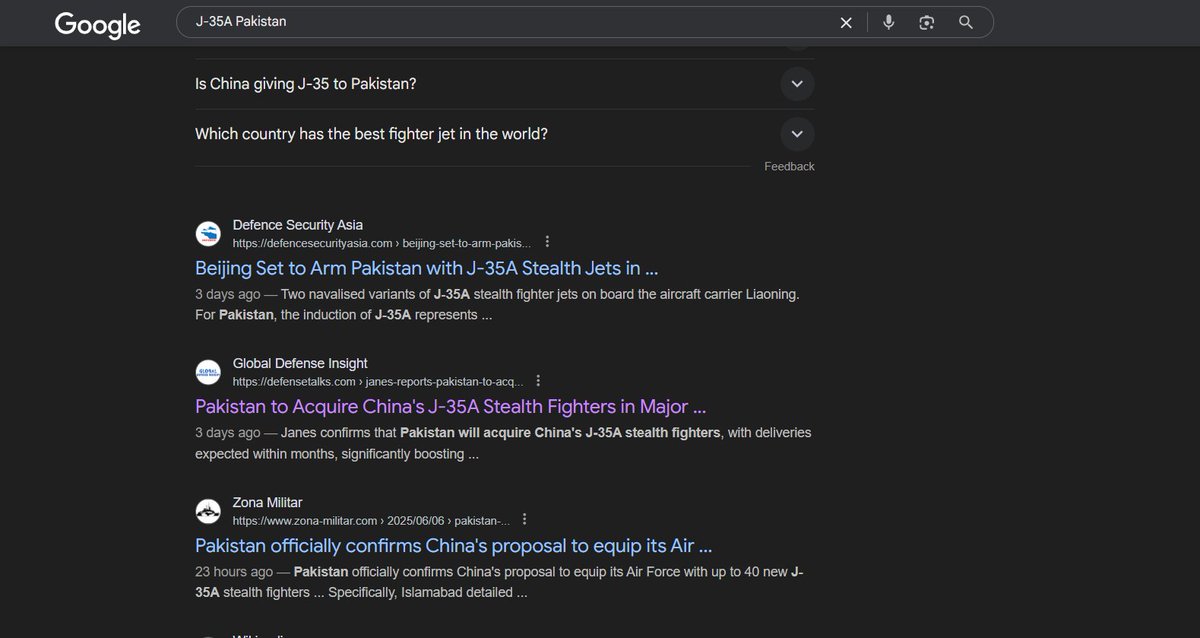This screenshot has width=1200, height=638.
Task: Expand 'Is China giving J-35 to Pakistan?' chevron
Action: tap(797, 84)
